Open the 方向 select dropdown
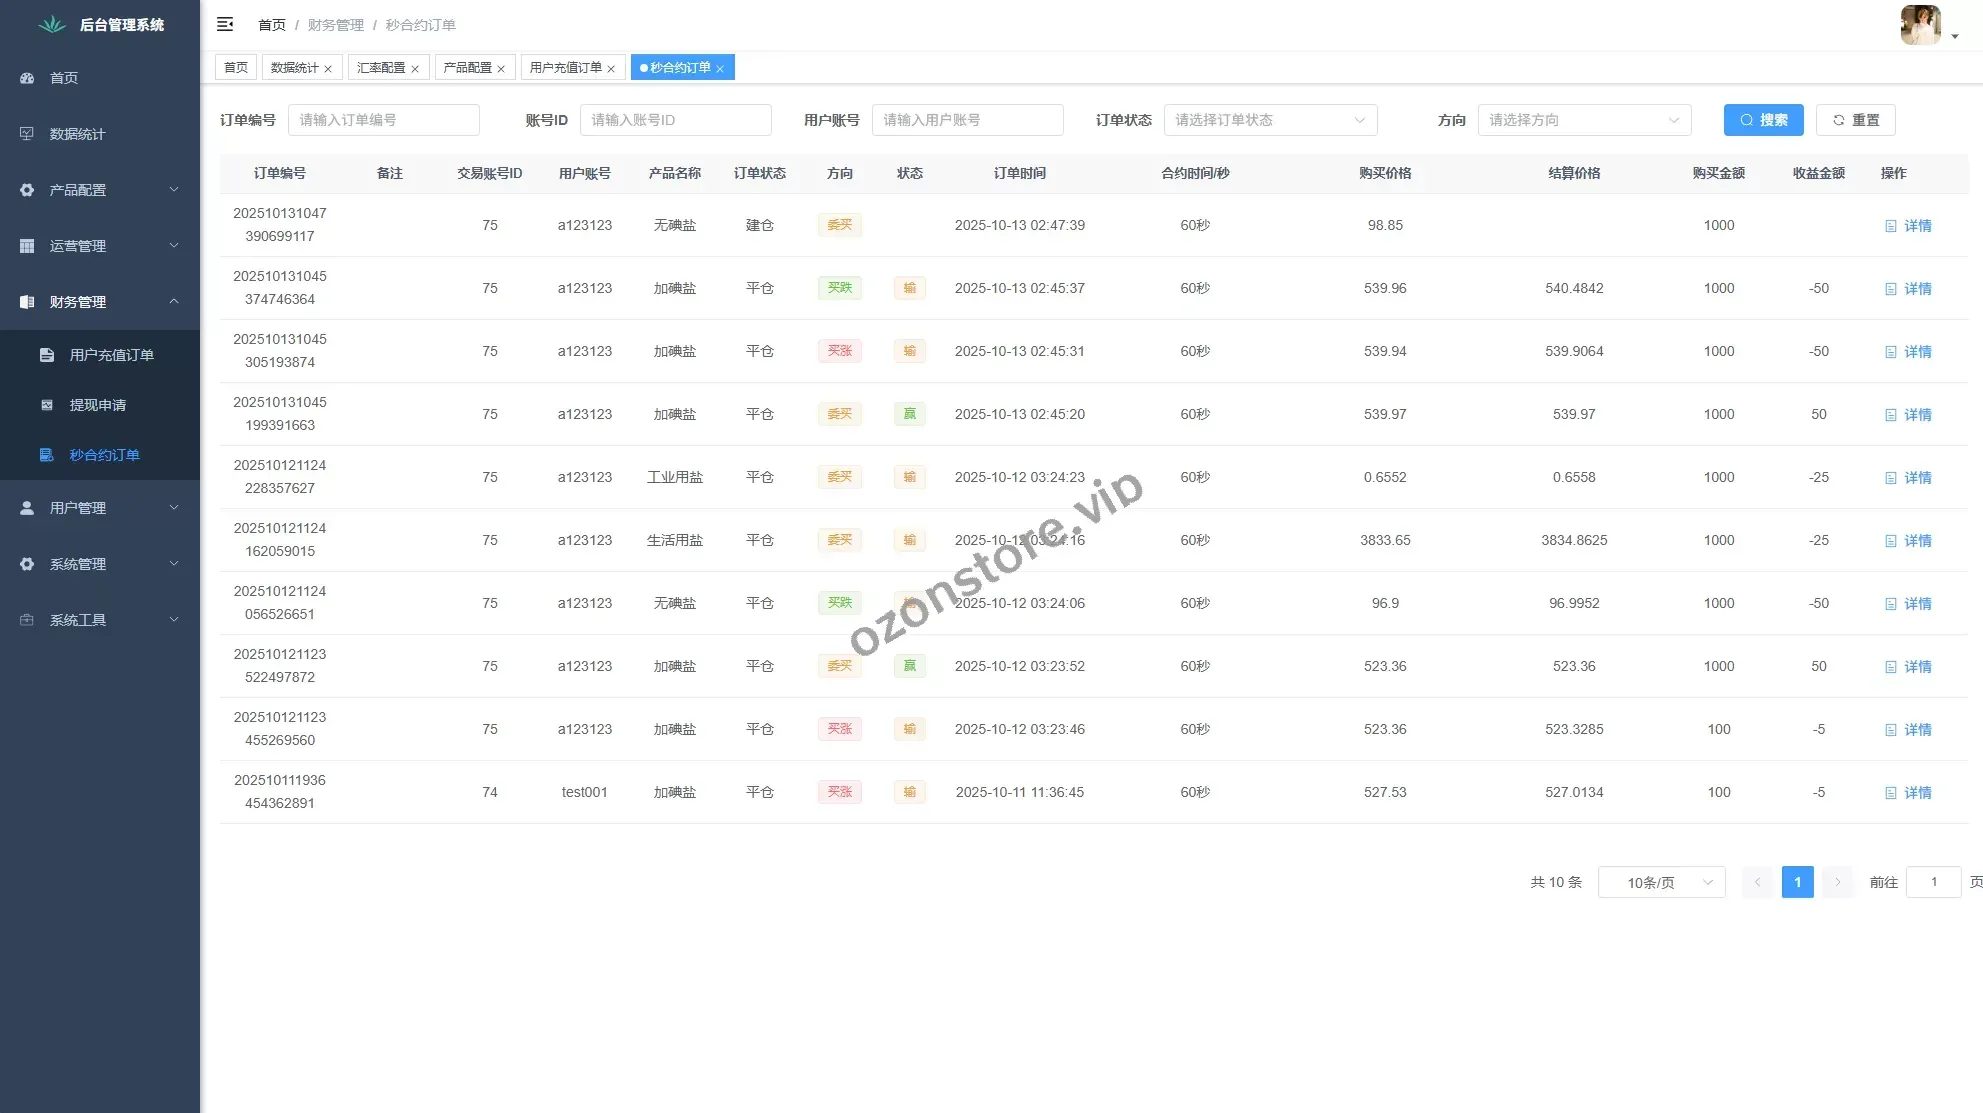This screenshot has width=1983, height=1113. click(1584, 120)
